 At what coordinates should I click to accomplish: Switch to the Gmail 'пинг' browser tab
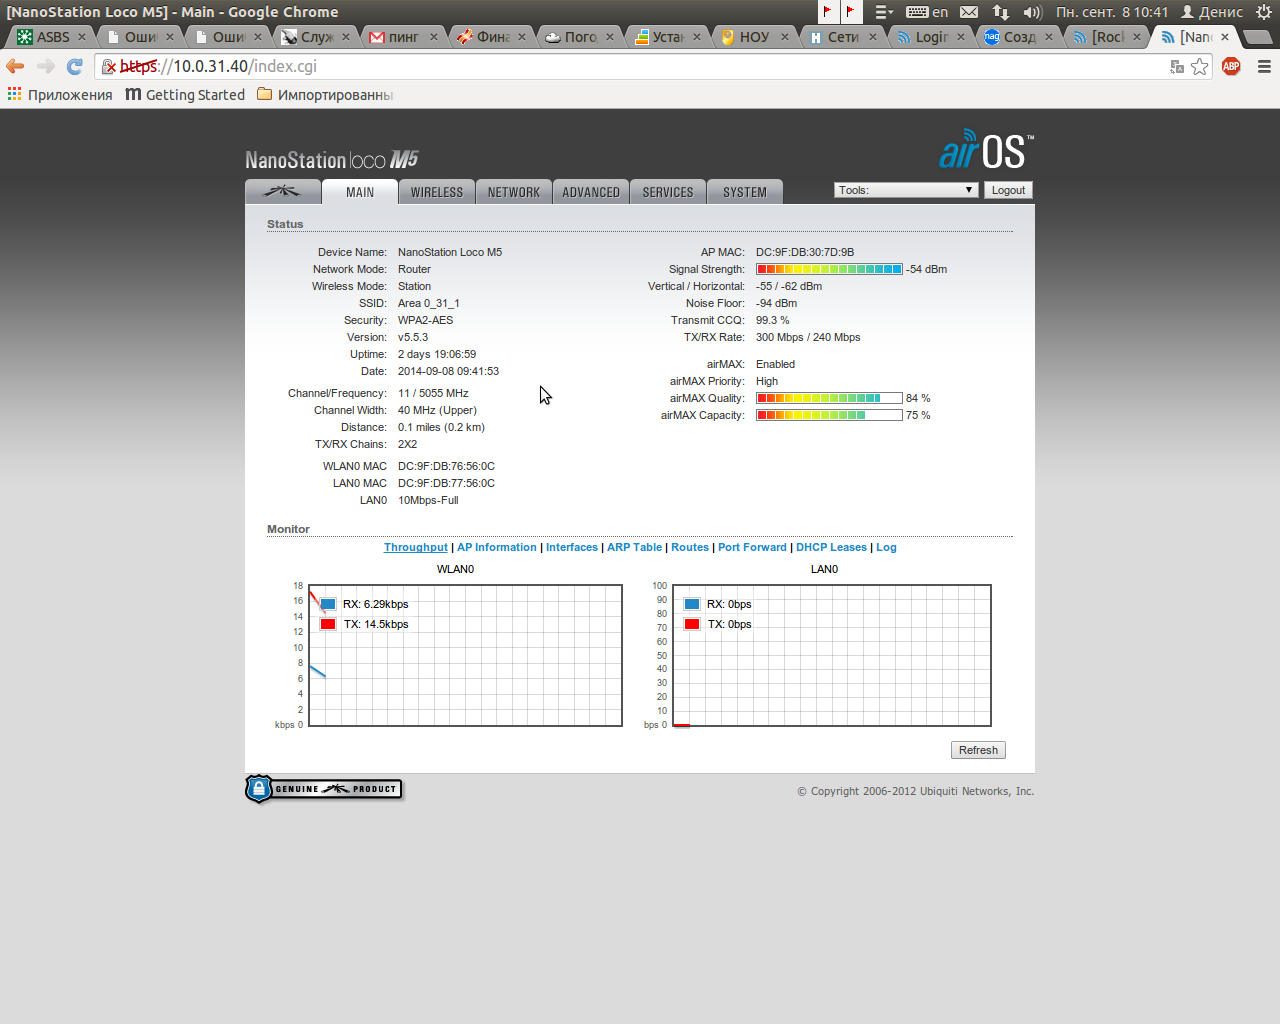pyautogui.click(x=404, y=37)
